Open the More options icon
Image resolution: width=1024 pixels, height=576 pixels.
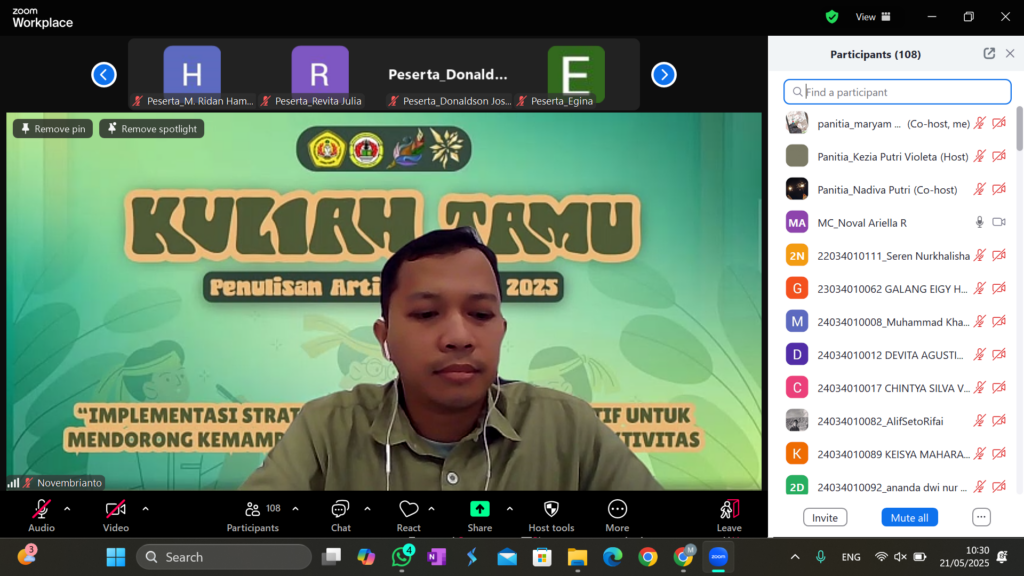tap(617, 510)
